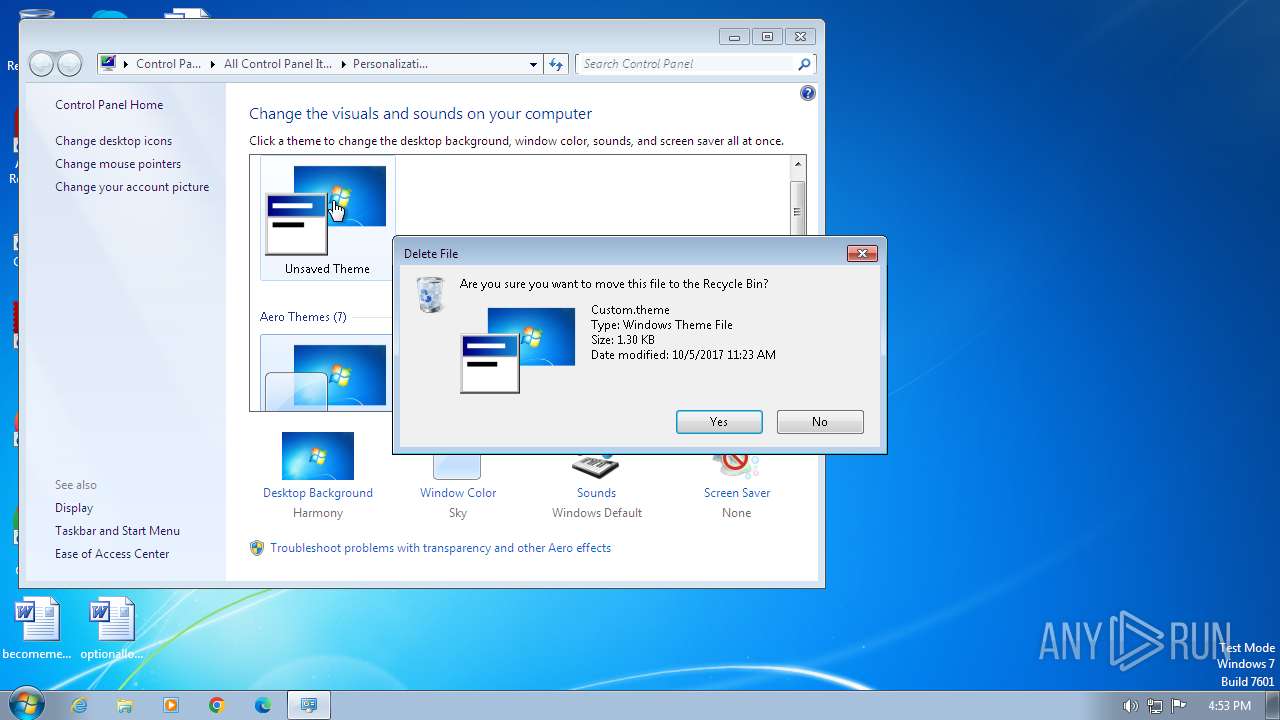Minimize the Personalization window
The width and height of the screenshot is (1280, 720).
pos(734,37)
